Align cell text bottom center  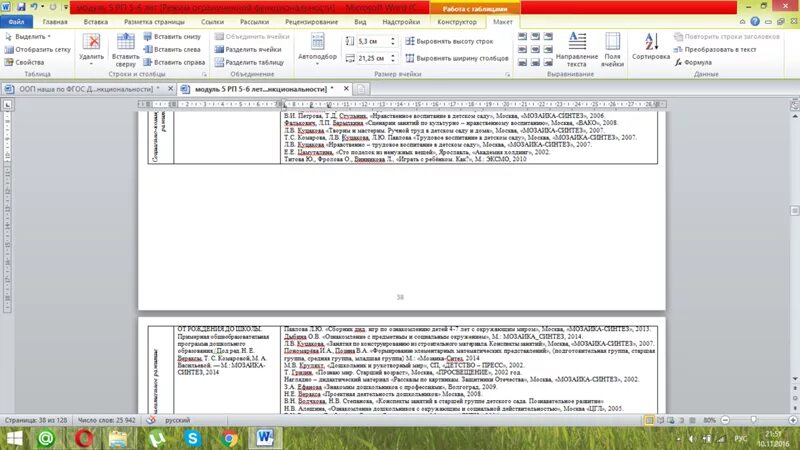535,62
